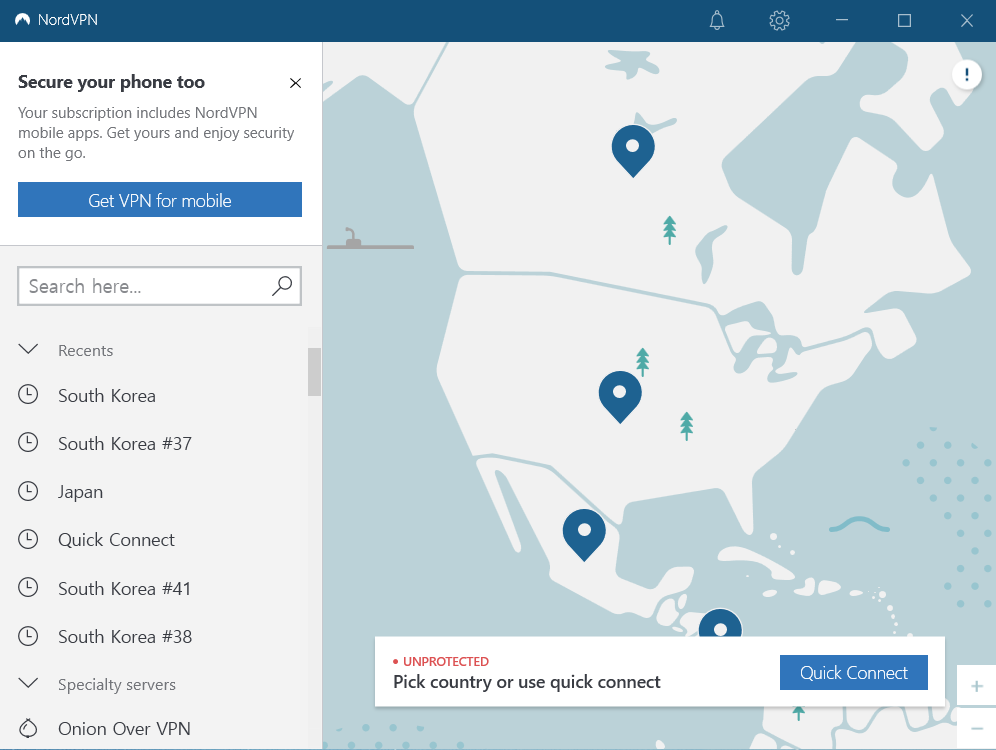The height and width of the screenshot is (750, 996).
Task: Collapse the Recents section chevron
Action: click(x=29, y=349)
